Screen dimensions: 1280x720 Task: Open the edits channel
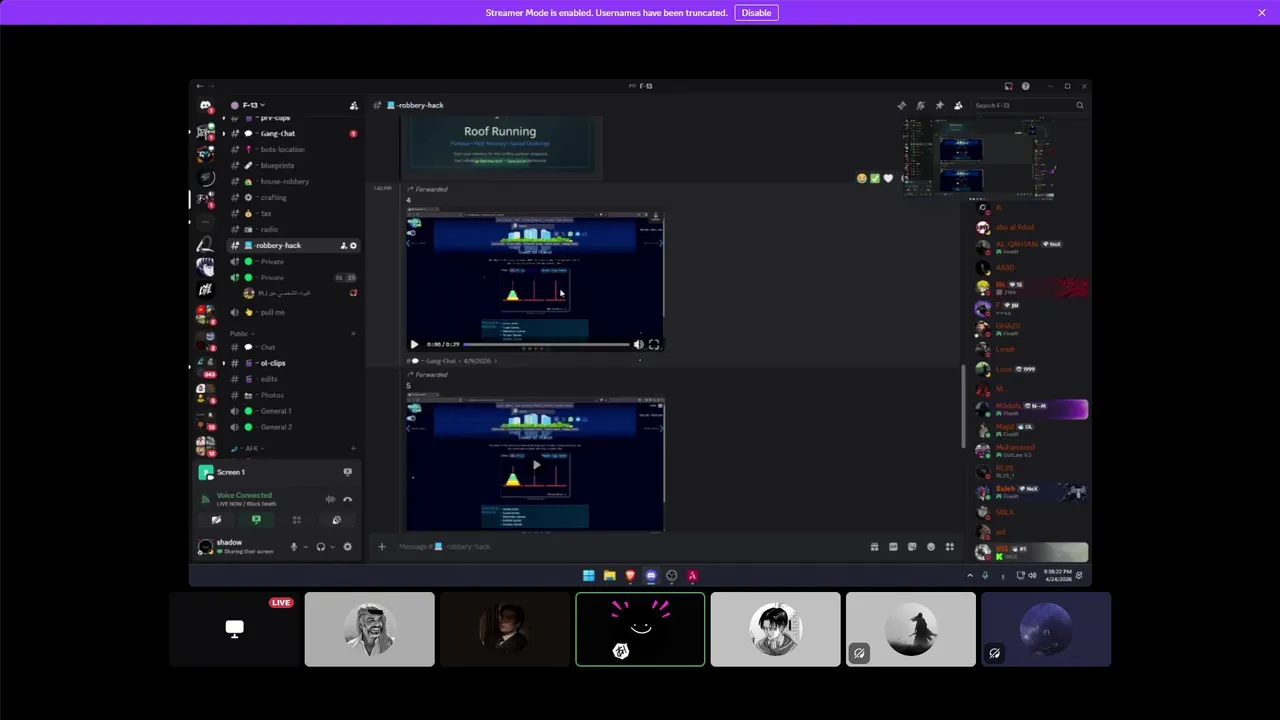295,379
